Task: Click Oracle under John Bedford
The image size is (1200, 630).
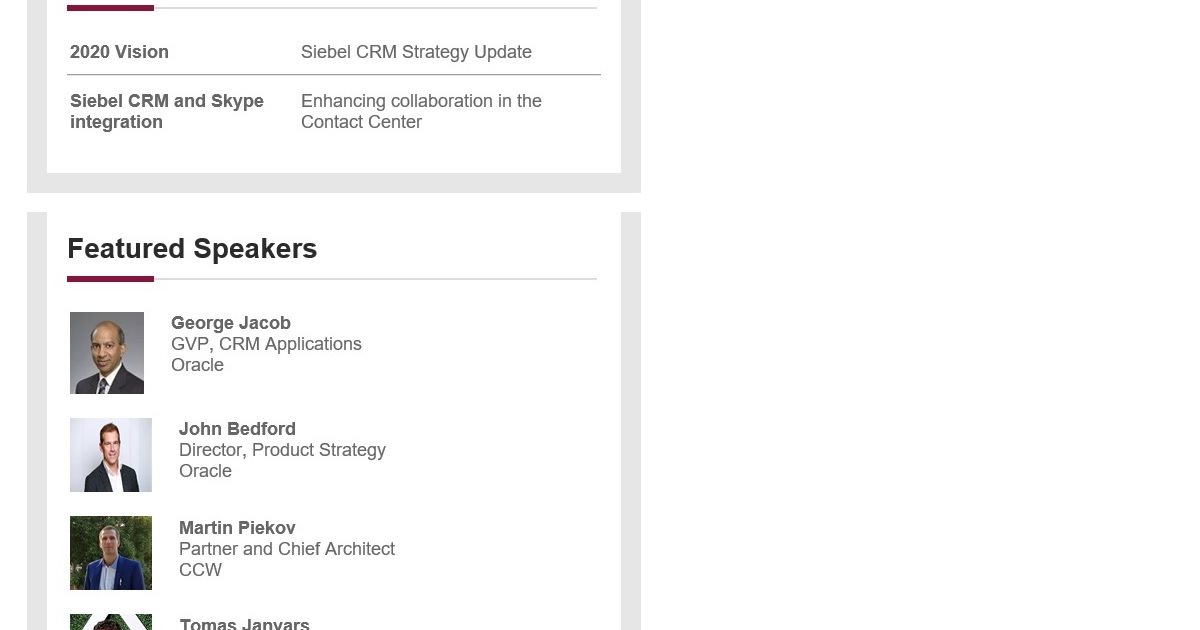Action: point(205,471)
